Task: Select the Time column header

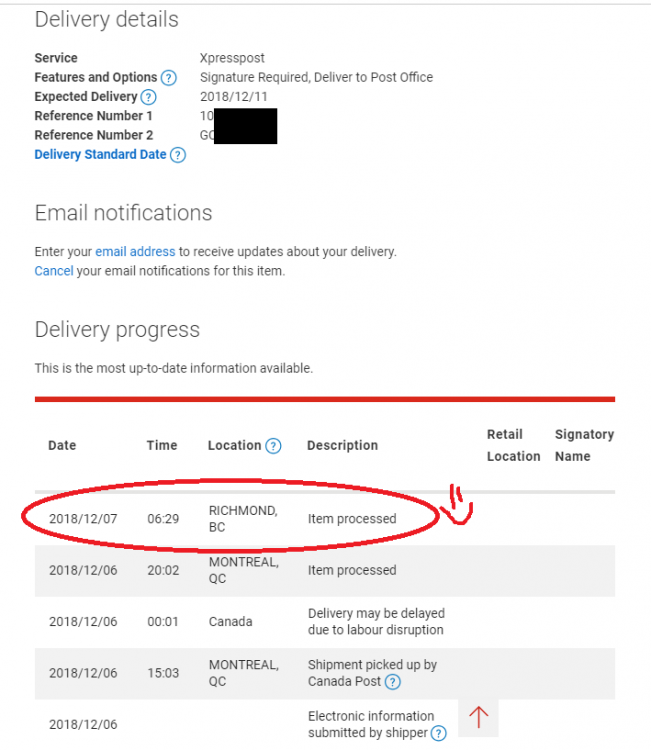Action: click(162, 446)
